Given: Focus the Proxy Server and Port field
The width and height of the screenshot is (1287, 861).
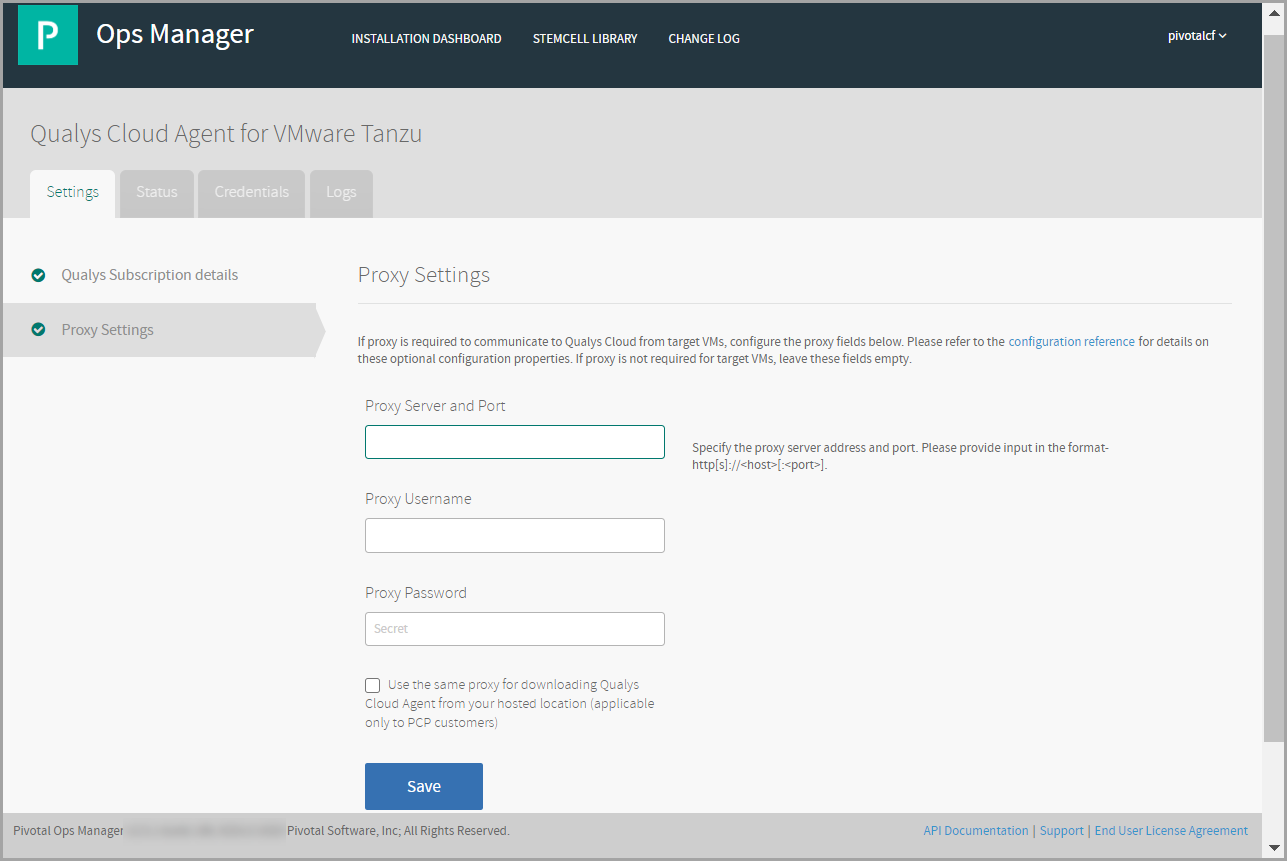Looking at the screenshot, I should 515,442.
